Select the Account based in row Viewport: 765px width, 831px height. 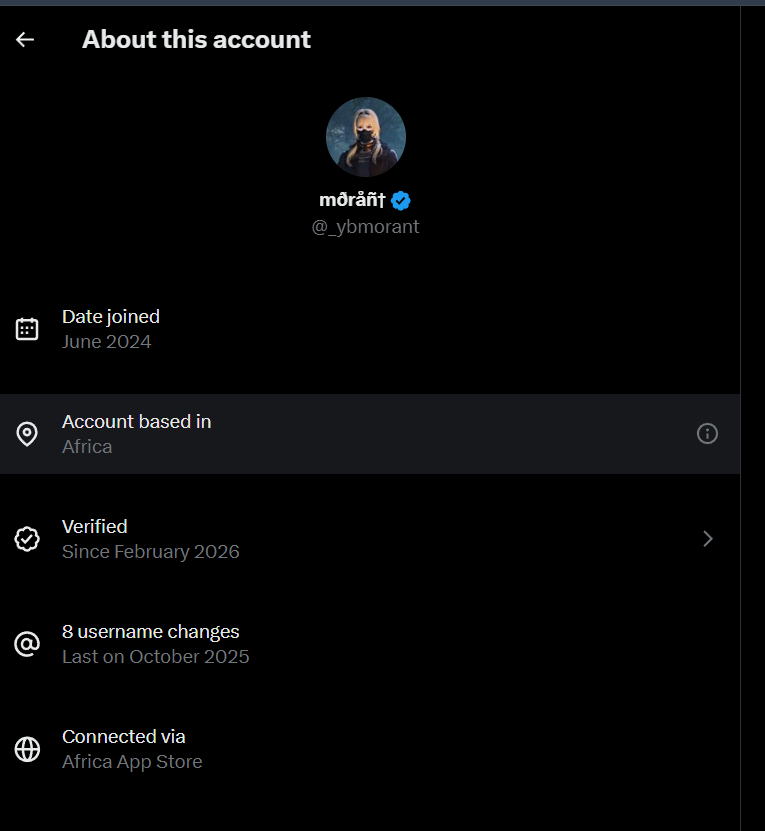370,434
